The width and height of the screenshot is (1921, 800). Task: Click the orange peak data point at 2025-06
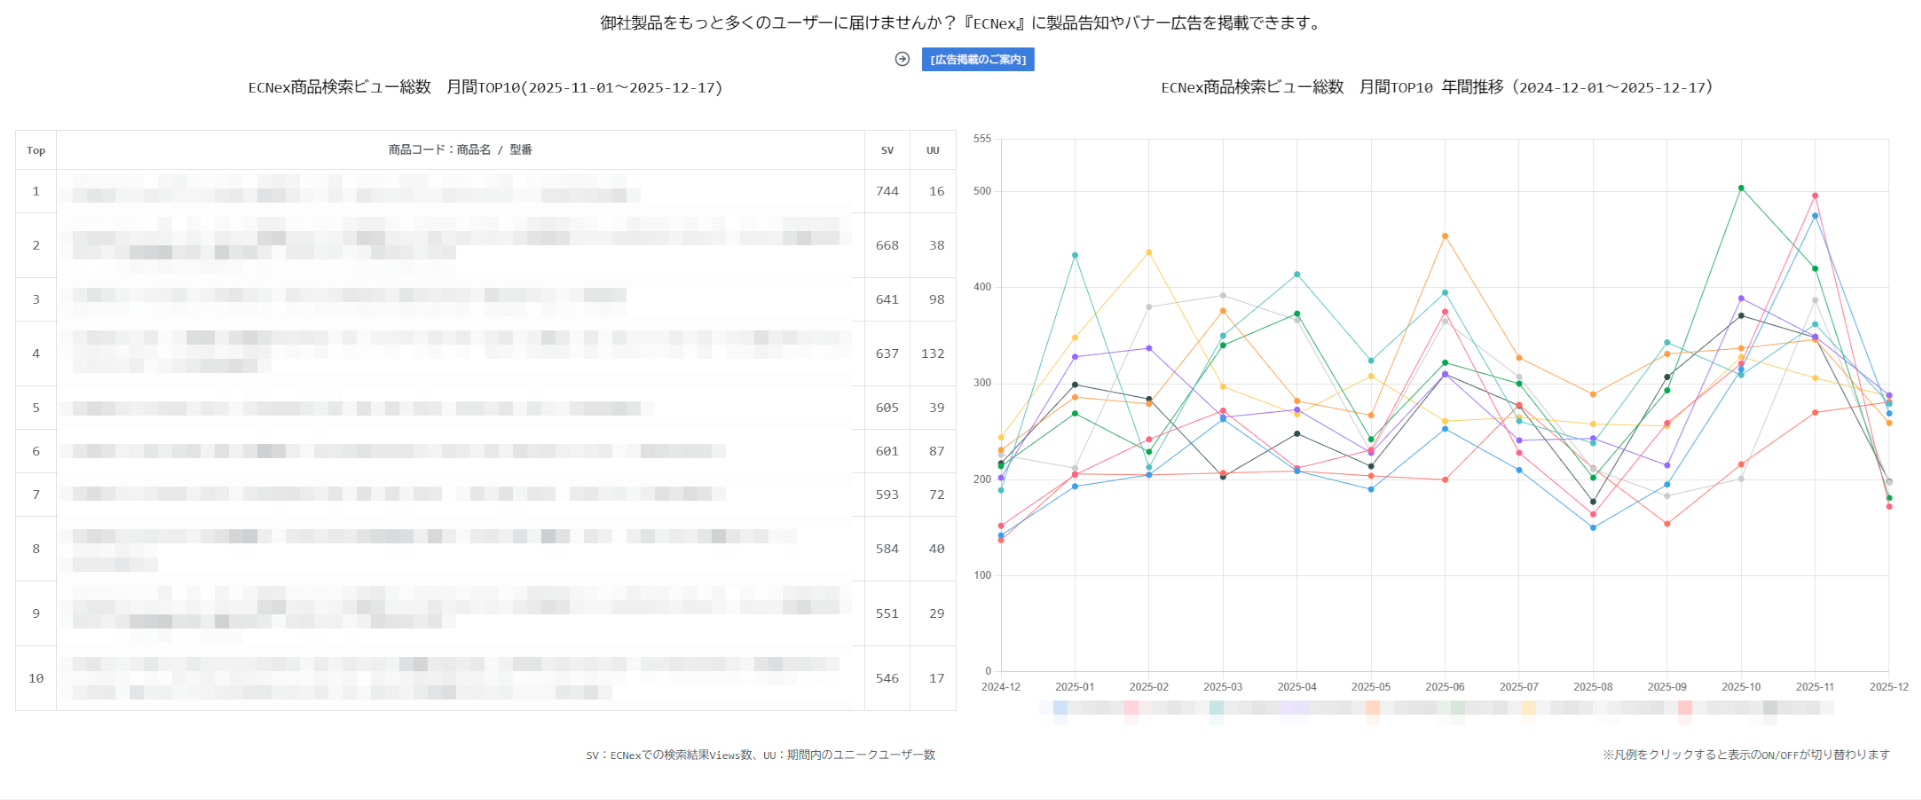(1445, 236)
